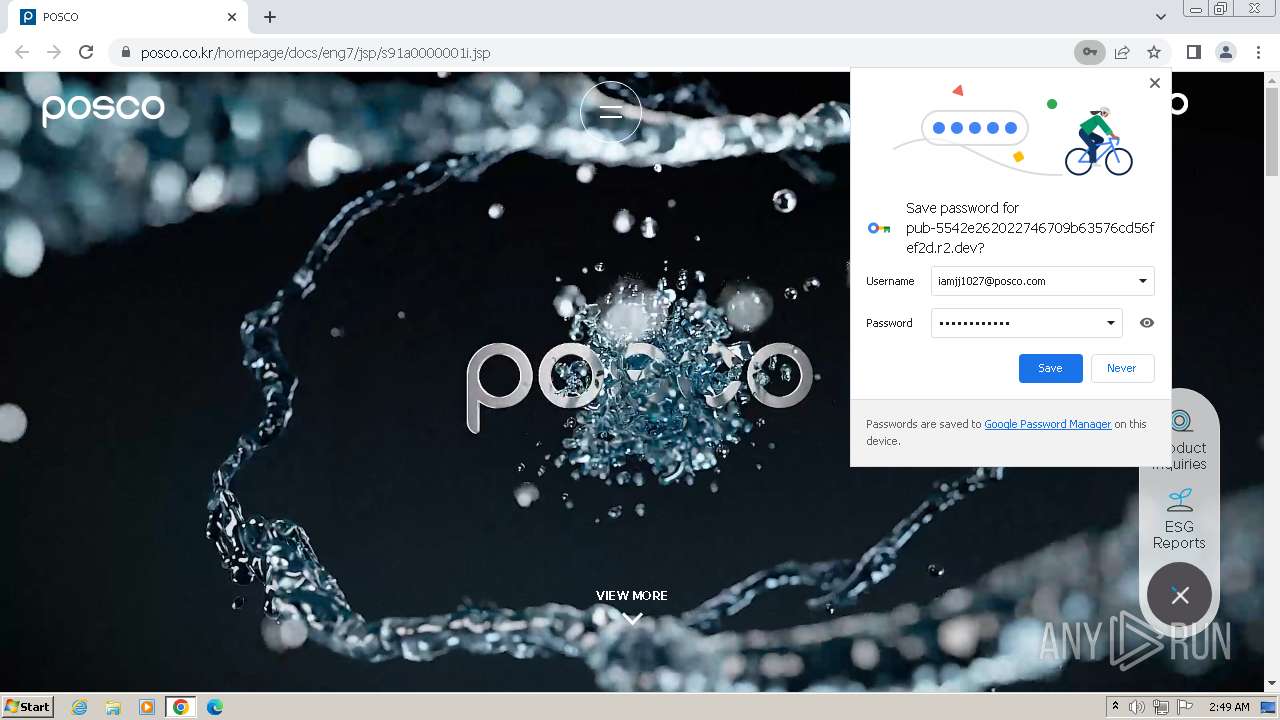This screenshot has height=720, width=1280.
Task: Click the POSCO logo at top left
Action: click(x=103, y=108)
